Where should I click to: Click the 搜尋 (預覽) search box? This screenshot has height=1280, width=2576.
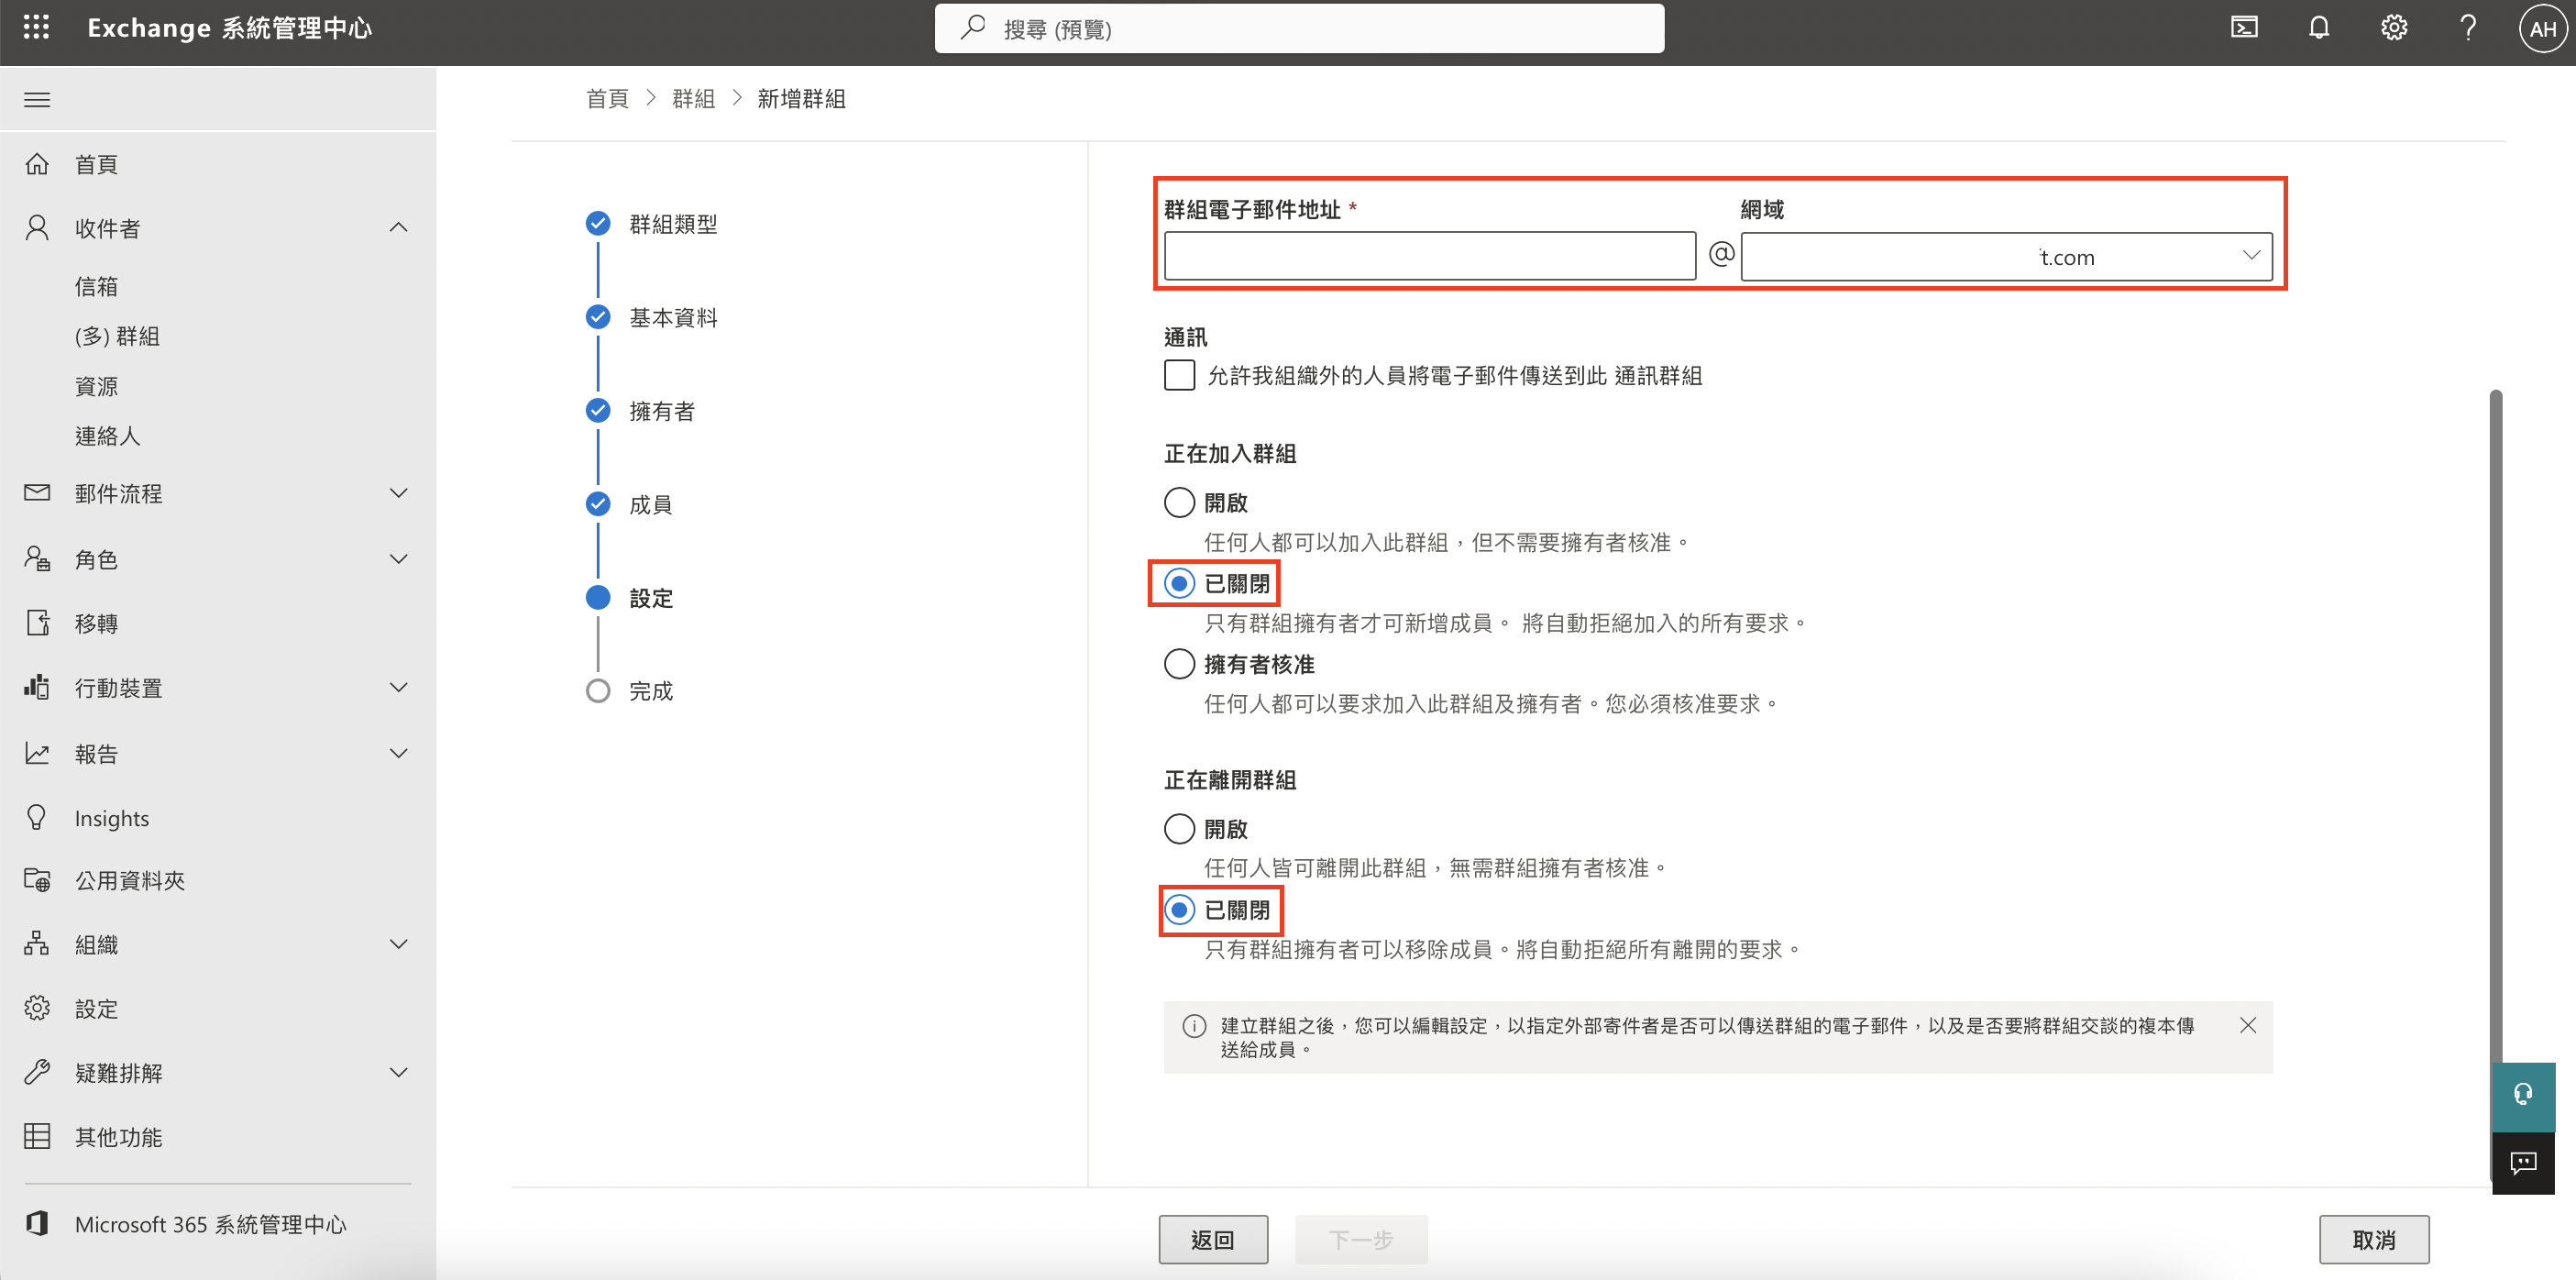[x=1299, y=28]
